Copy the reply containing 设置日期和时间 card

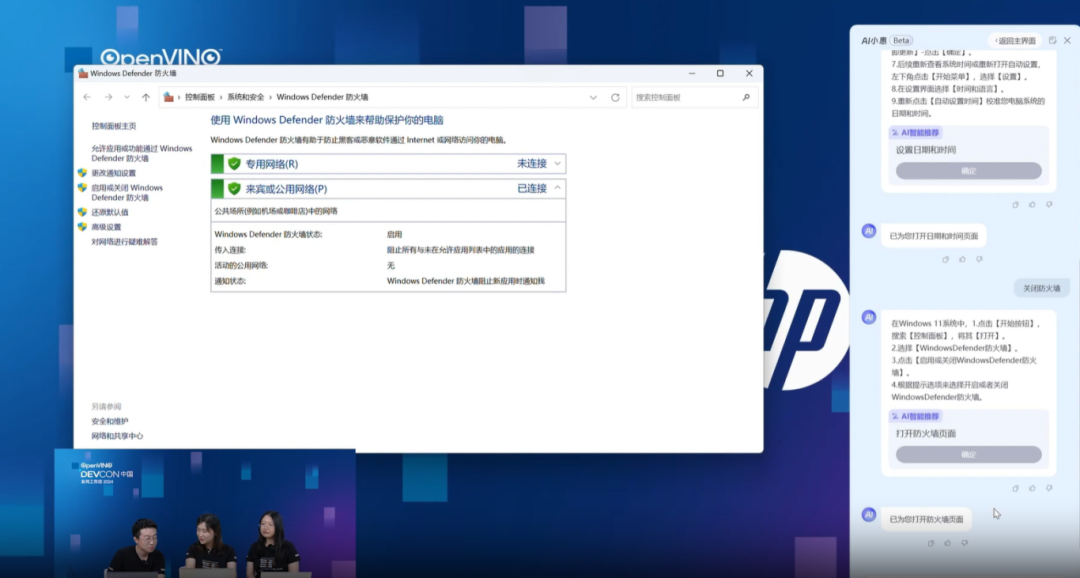coord(1015,205)
